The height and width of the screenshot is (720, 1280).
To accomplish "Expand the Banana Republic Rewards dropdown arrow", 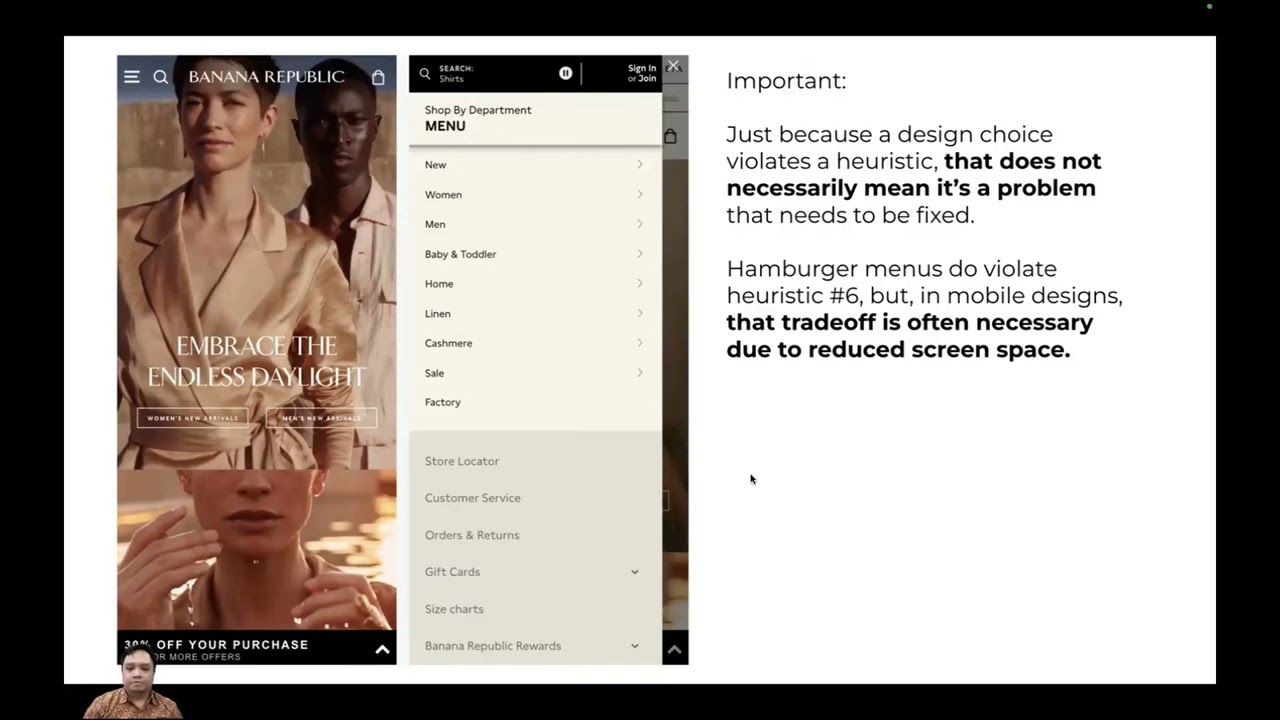I will 635,646.
